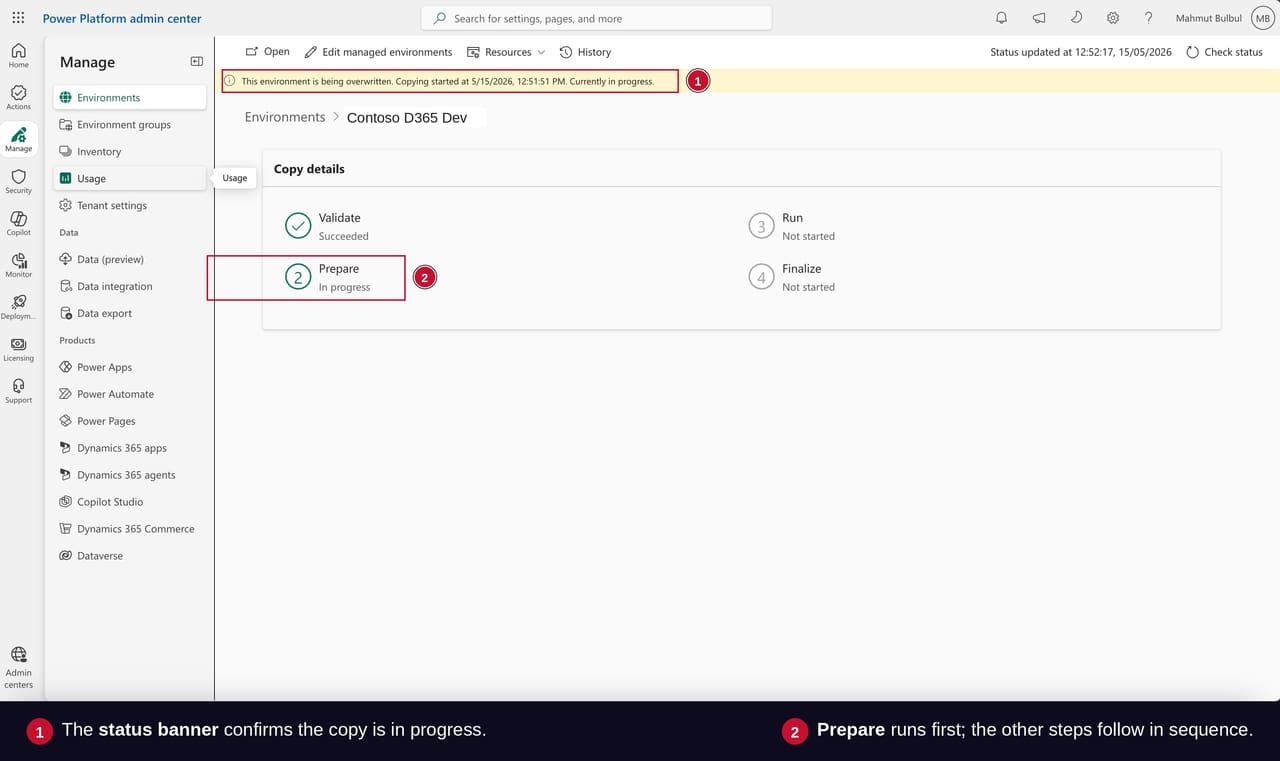Viewport: 1280px width, 761px height.
Task: Open Licensing in the left rail
Action: point(18,350)
